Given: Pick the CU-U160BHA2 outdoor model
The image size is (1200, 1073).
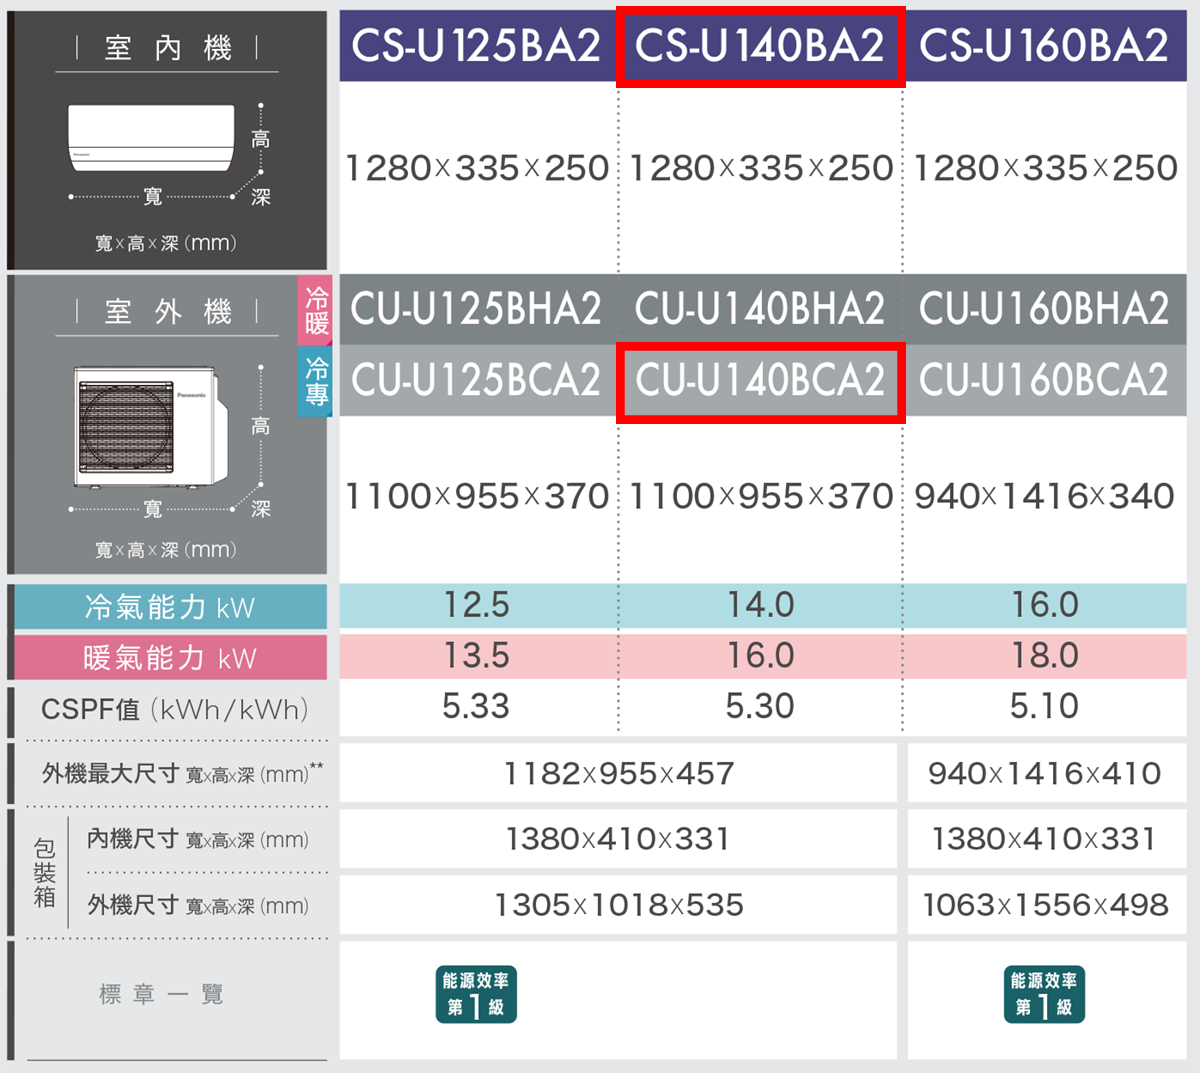Looking at the screenshot, I should [1044, 309].
